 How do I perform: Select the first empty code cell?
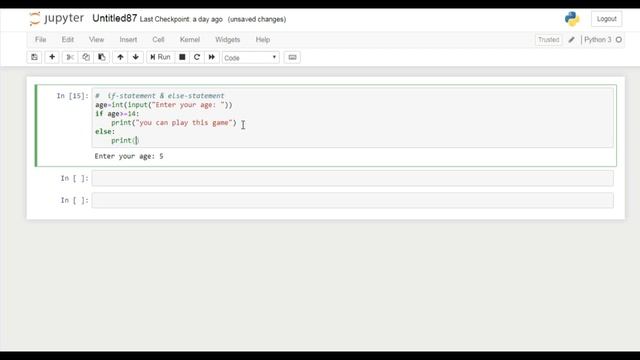(352, 178)
